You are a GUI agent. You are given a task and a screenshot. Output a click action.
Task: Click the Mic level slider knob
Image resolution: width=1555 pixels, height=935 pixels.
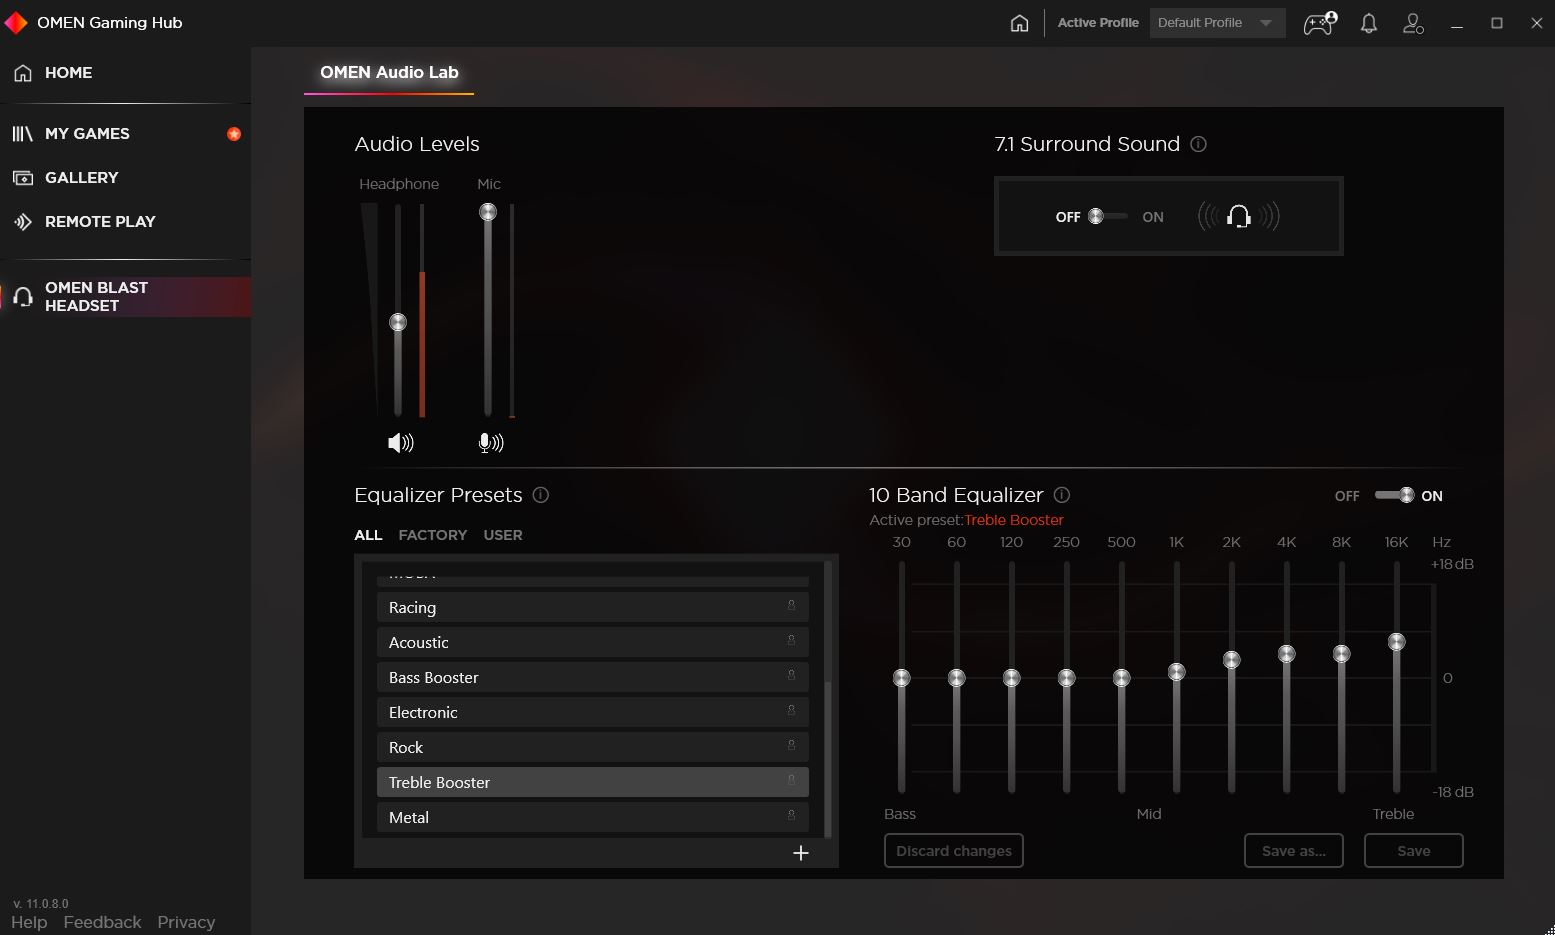(488, 212)
